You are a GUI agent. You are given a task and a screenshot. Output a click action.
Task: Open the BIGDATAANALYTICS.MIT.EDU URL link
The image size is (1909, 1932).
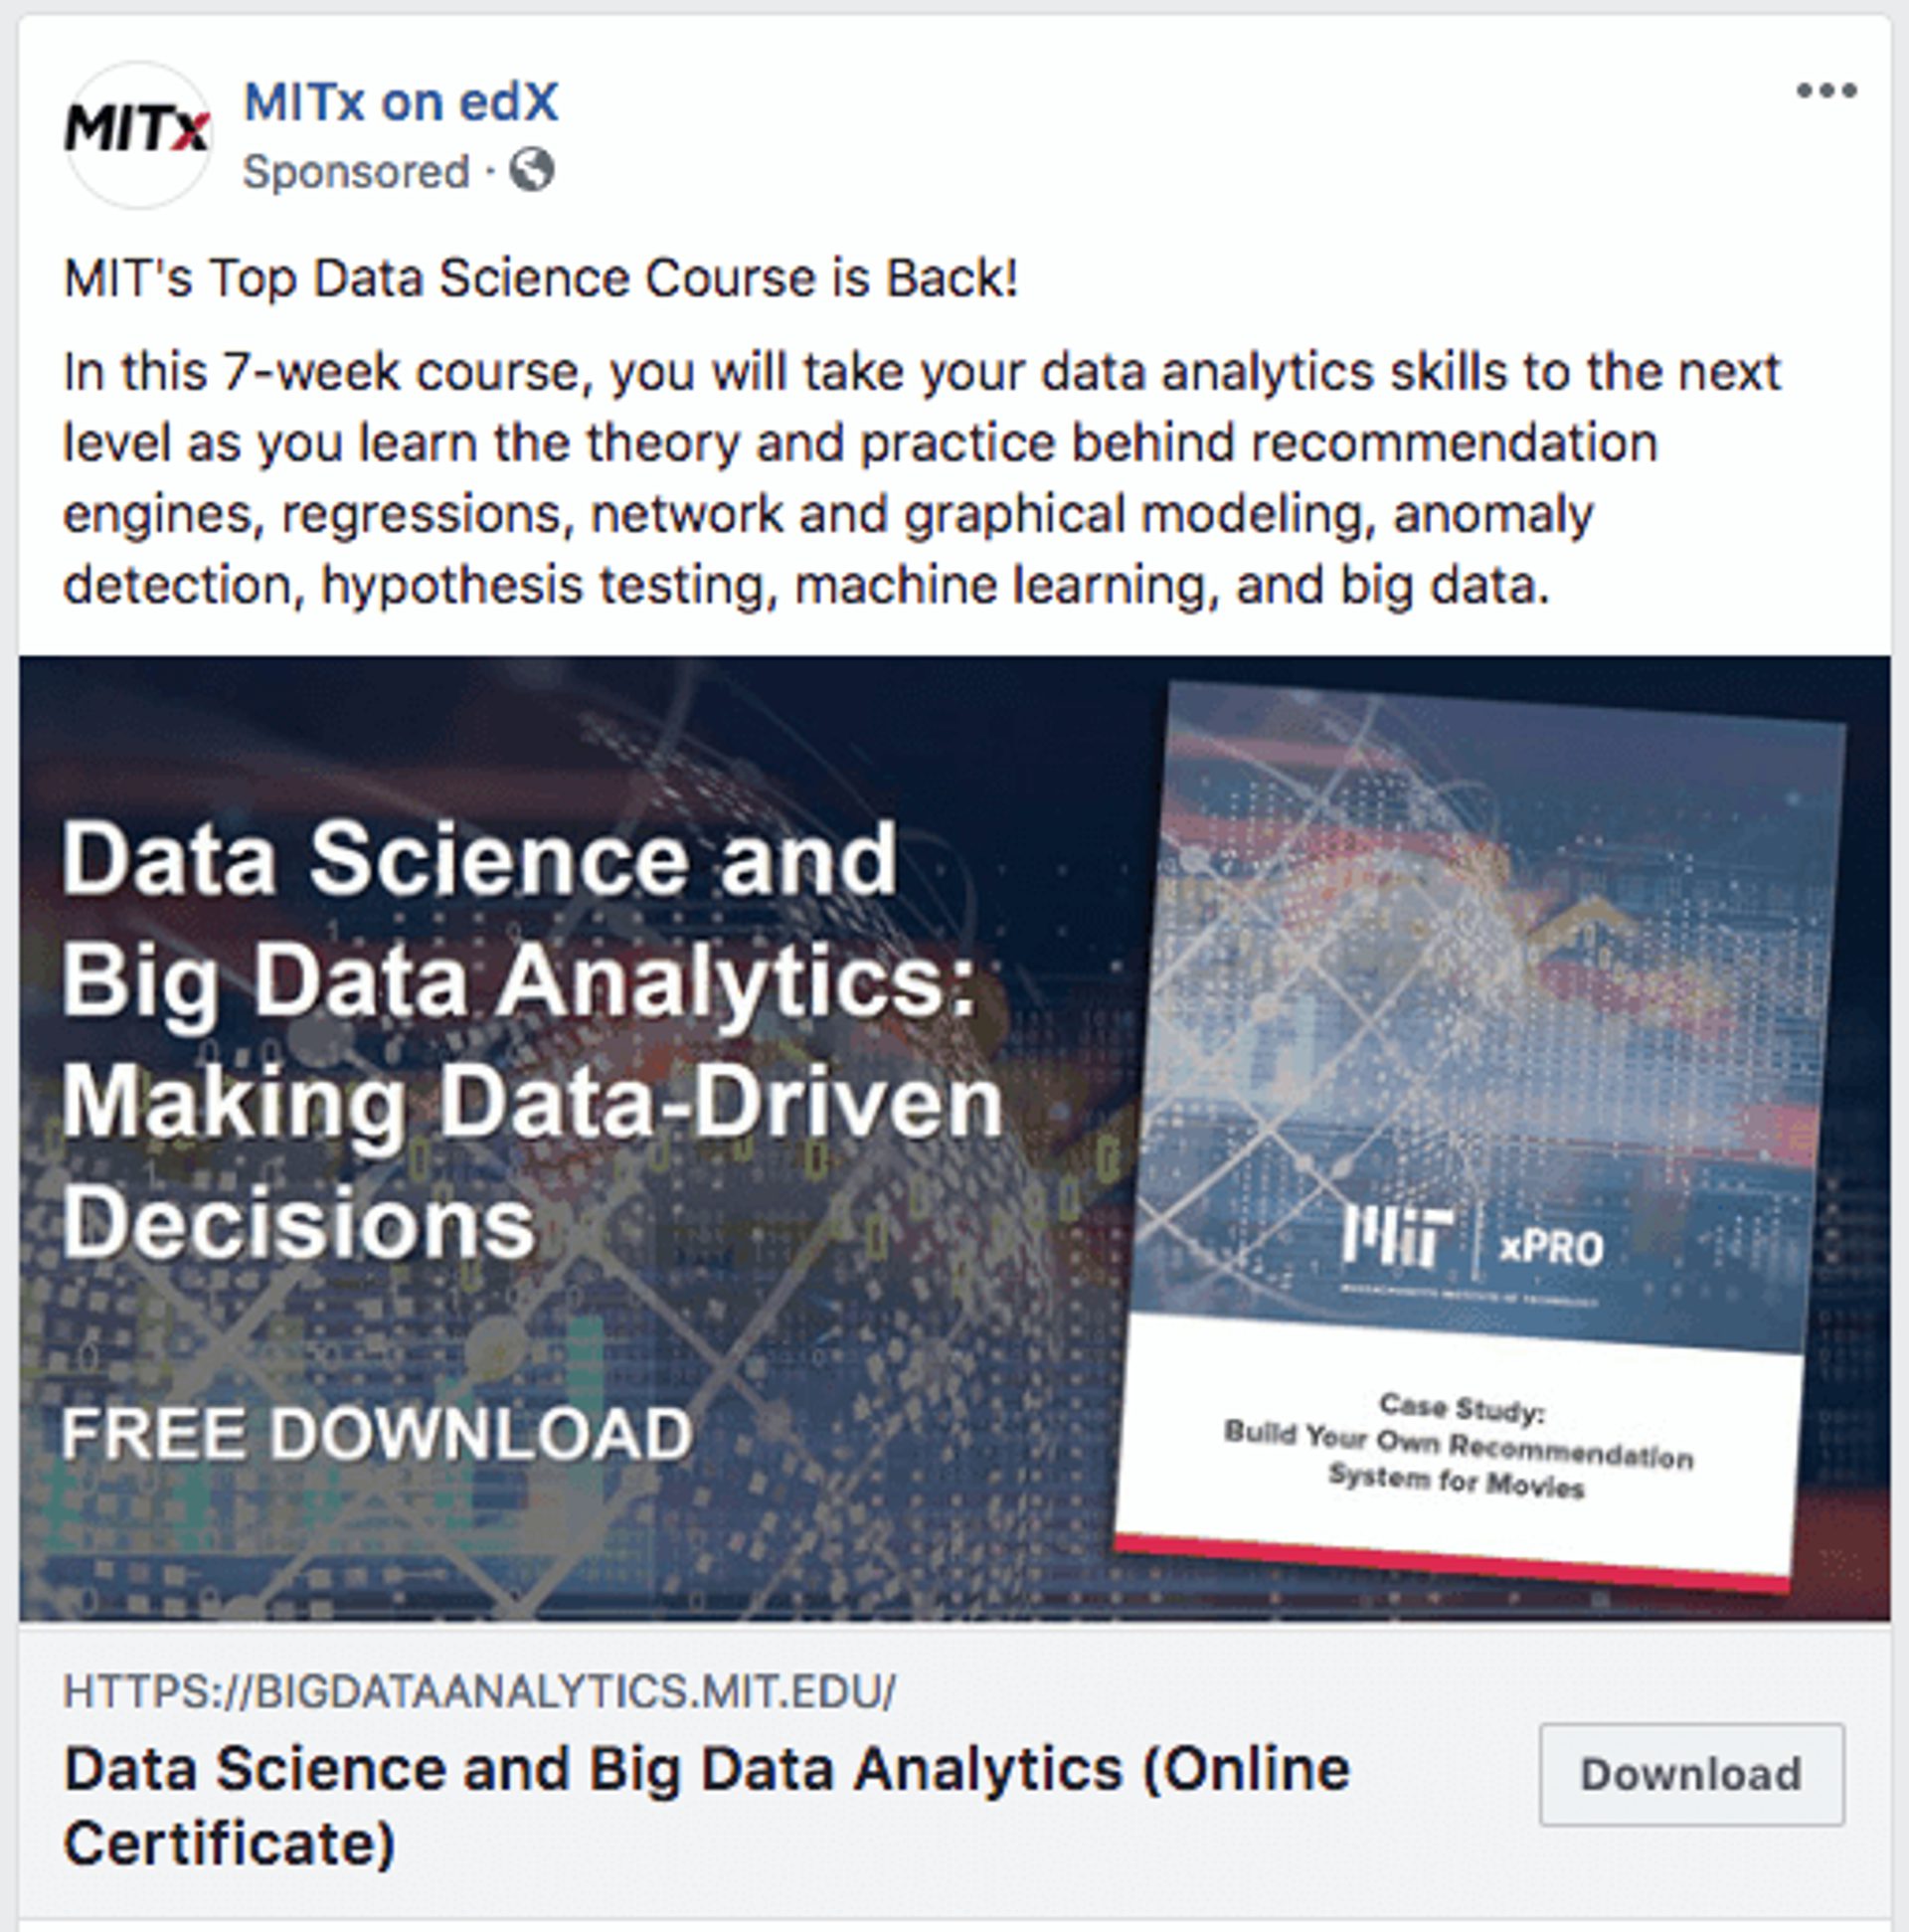point(479,1691)
